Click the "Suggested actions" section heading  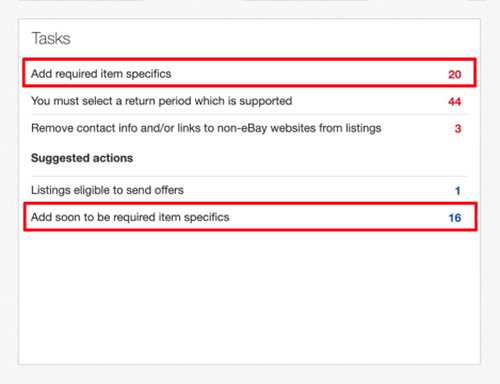tap(82, 158)
